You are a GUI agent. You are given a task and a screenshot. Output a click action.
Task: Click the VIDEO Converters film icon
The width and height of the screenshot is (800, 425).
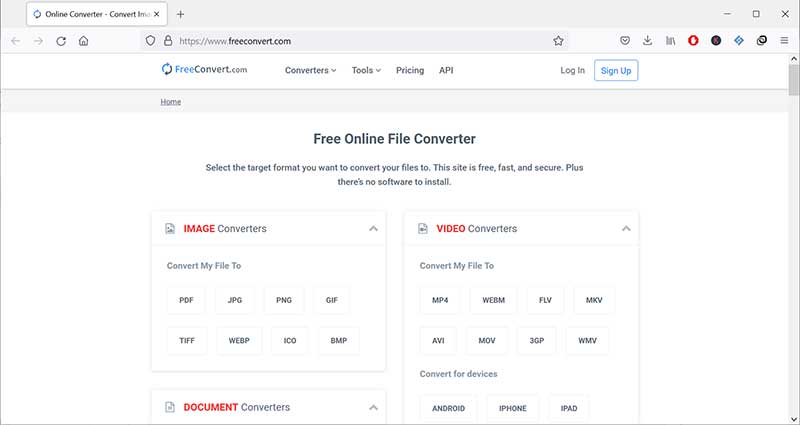click(422, 229)
